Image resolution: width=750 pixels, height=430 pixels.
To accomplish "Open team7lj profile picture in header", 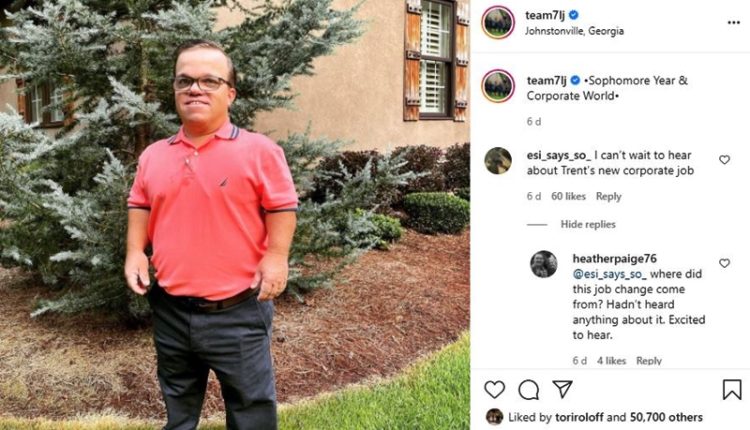I will (498, 22).
